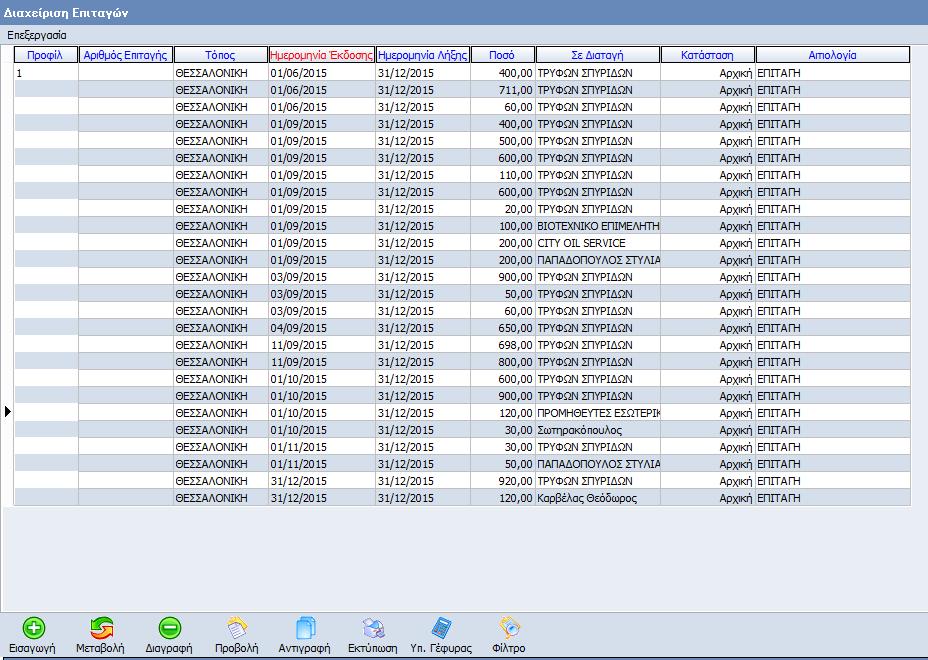Image resolution: width=928 pixels, height=660 pixels.
Task: Select the 711,00 amount cell
Action: point(503,91)
